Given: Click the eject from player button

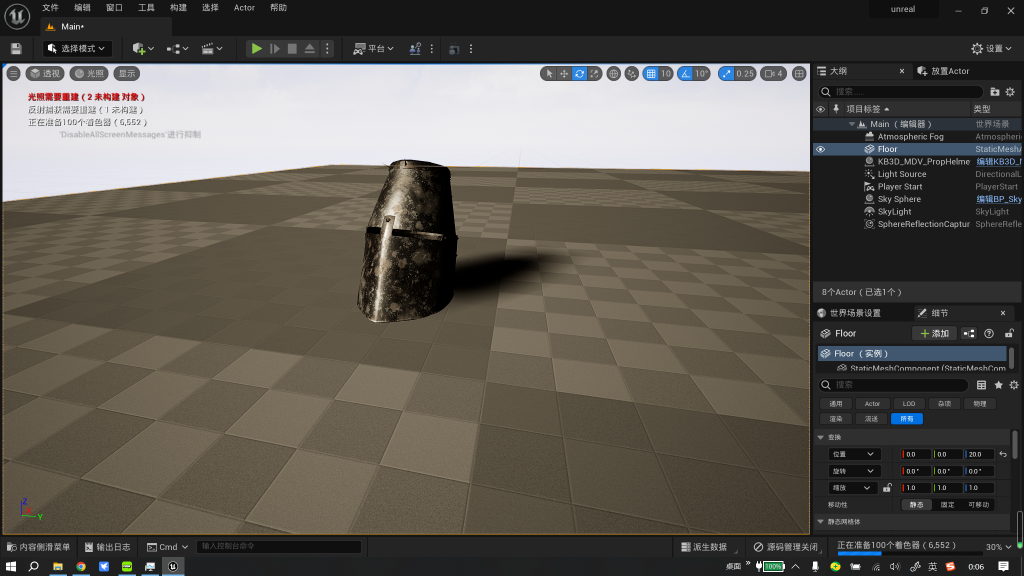Looking at the screenshot, I should pyautogui.click(x=310, y=49).
